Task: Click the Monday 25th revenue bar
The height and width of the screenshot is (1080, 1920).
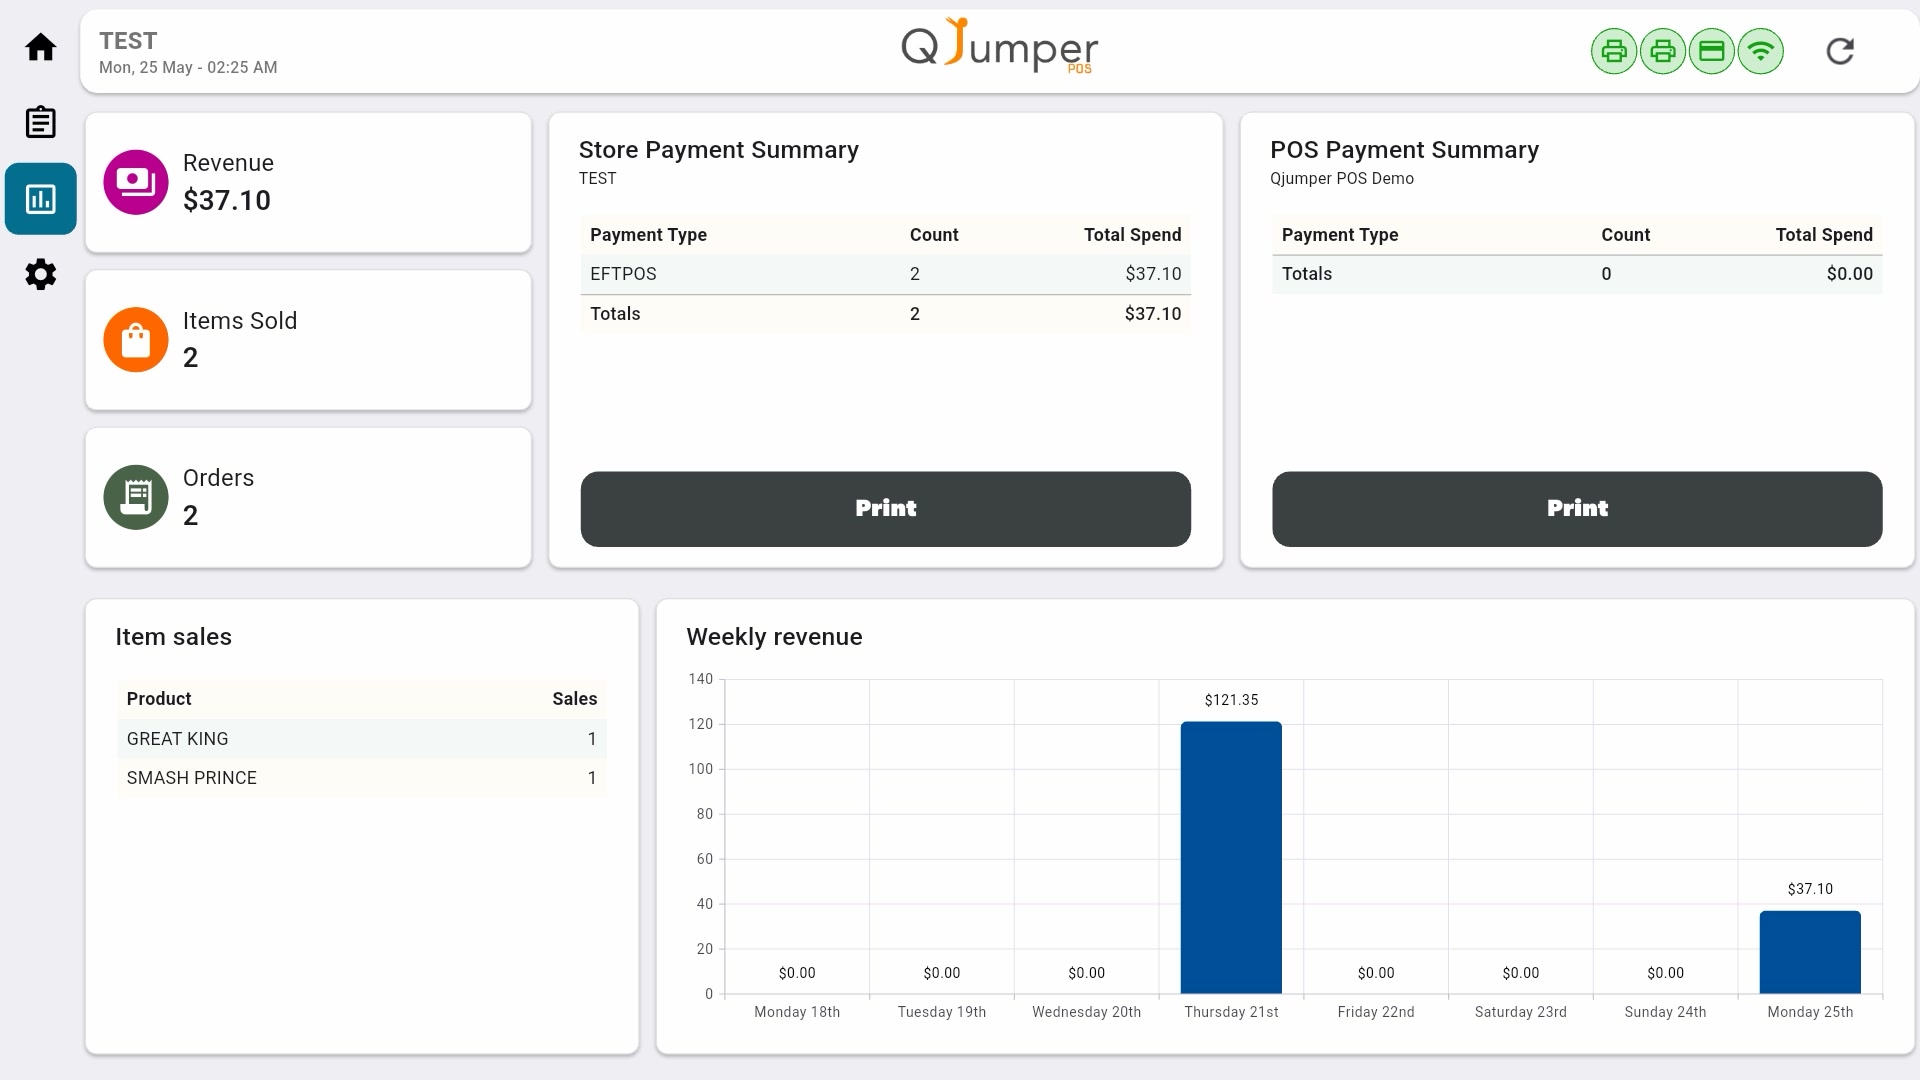Action: 1810,952
